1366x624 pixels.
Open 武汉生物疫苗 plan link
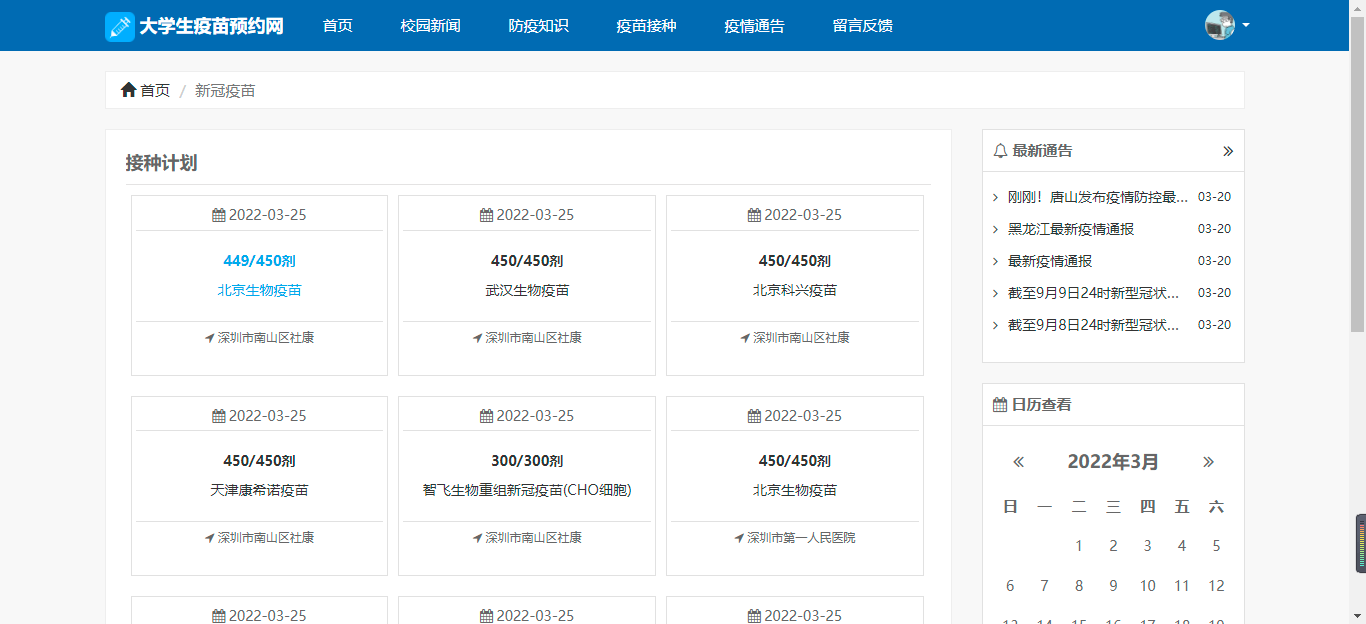pos(527,291)
